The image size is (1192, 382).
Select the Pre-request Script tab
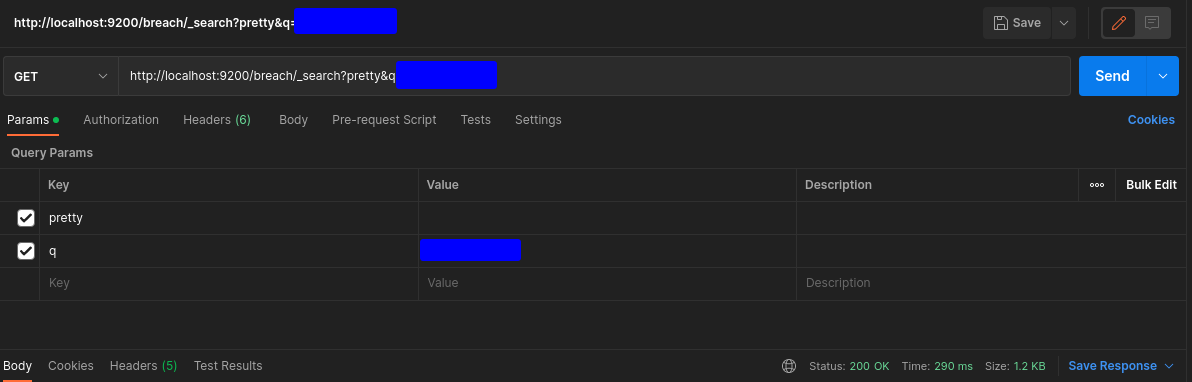(384, 120)
